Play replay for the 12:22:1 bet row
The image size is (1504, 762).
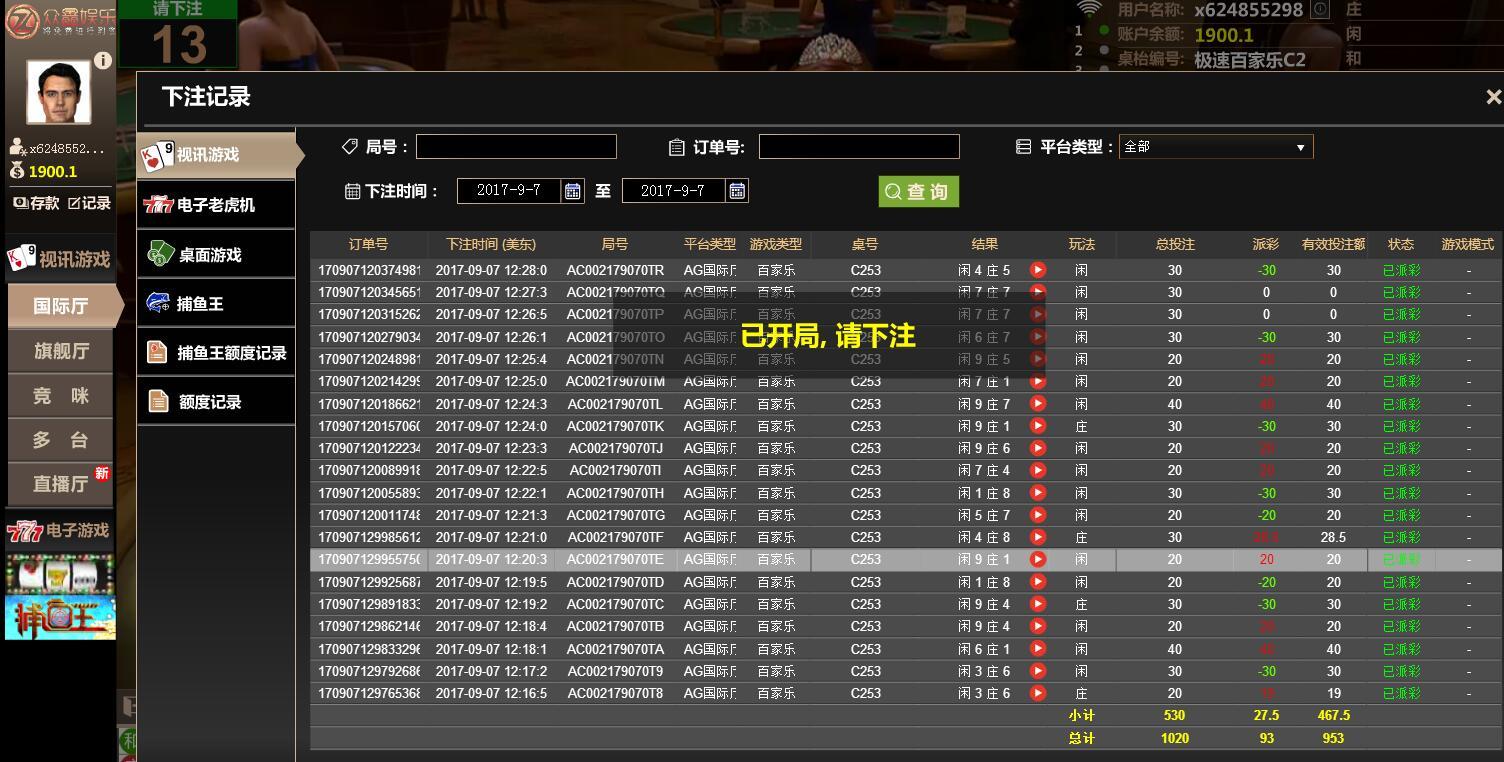1038,493
